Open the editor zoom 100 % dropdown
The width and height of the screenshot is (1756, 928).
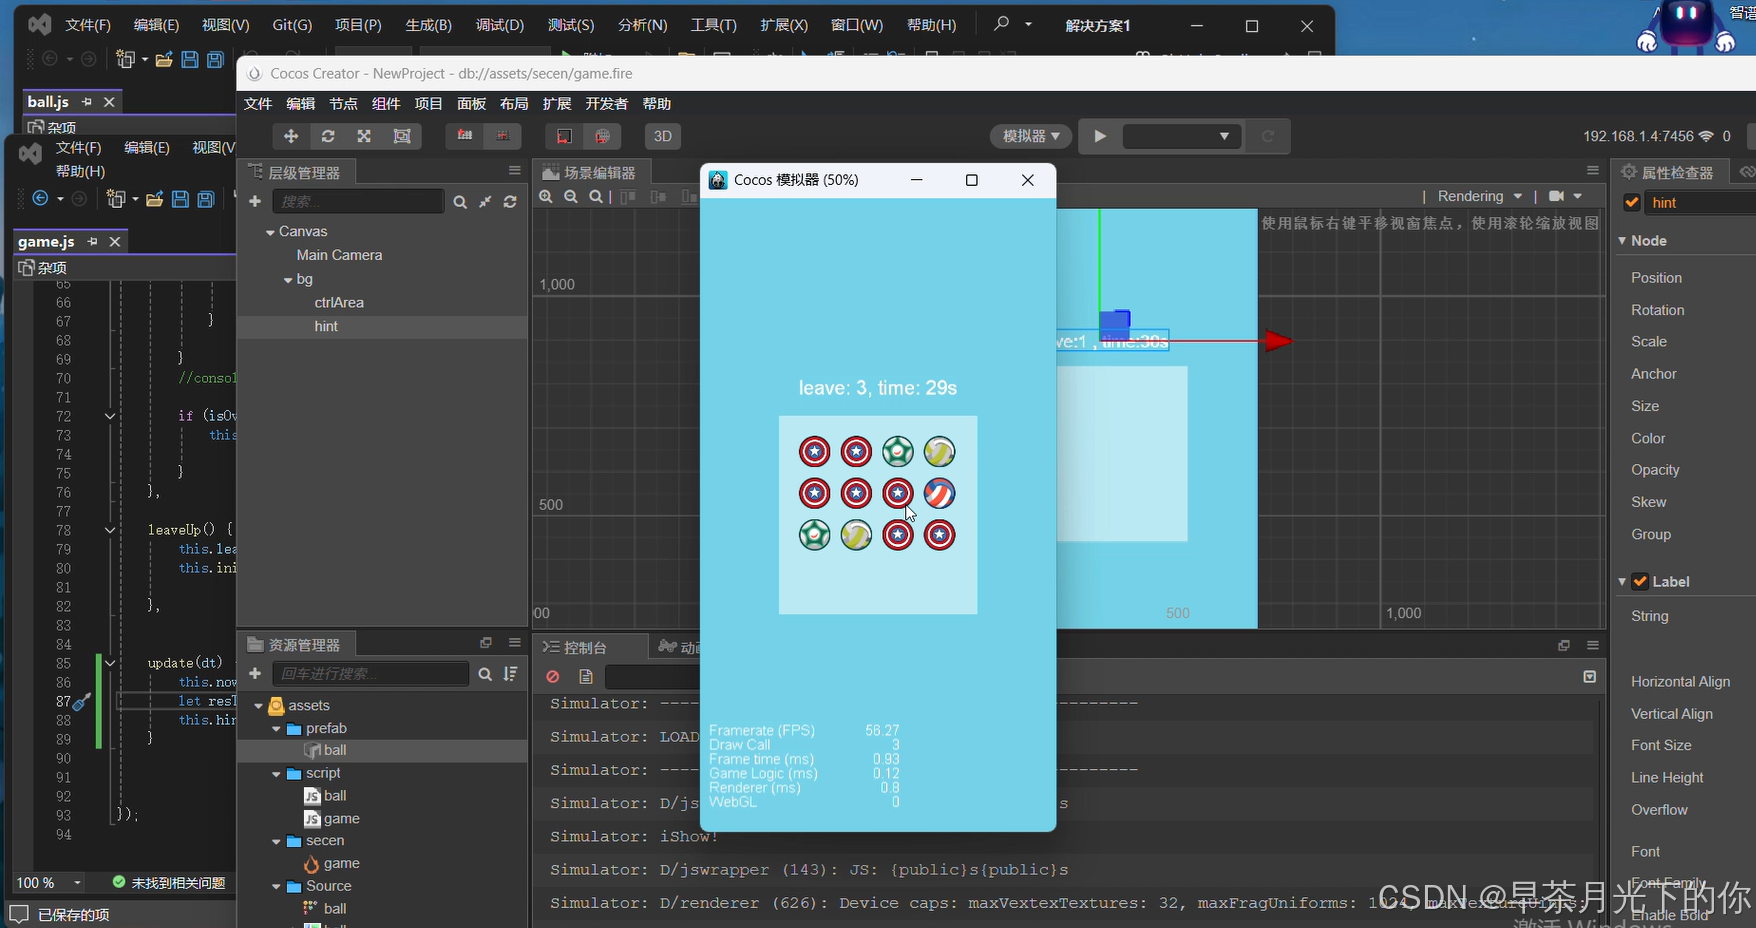(x=77, y=883)
